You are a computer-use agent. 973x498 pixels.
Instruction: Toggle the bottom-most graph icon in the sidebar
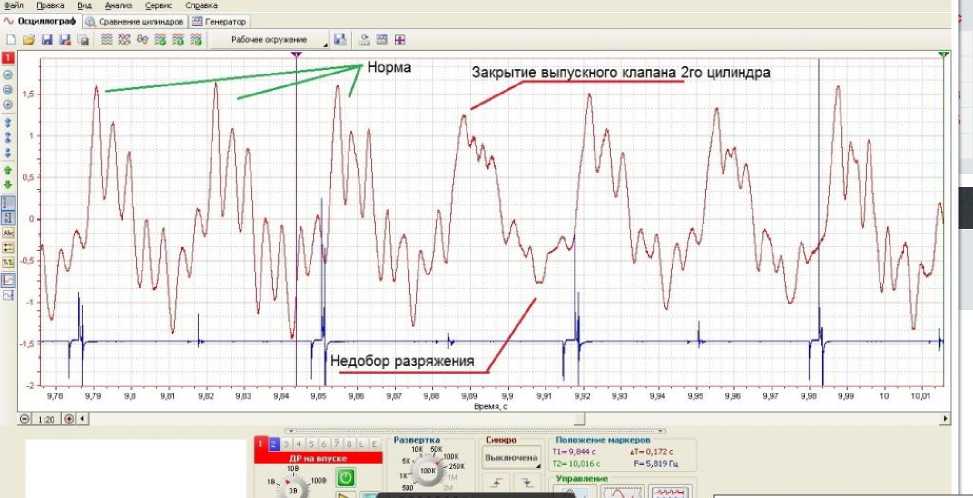point(9,296)
